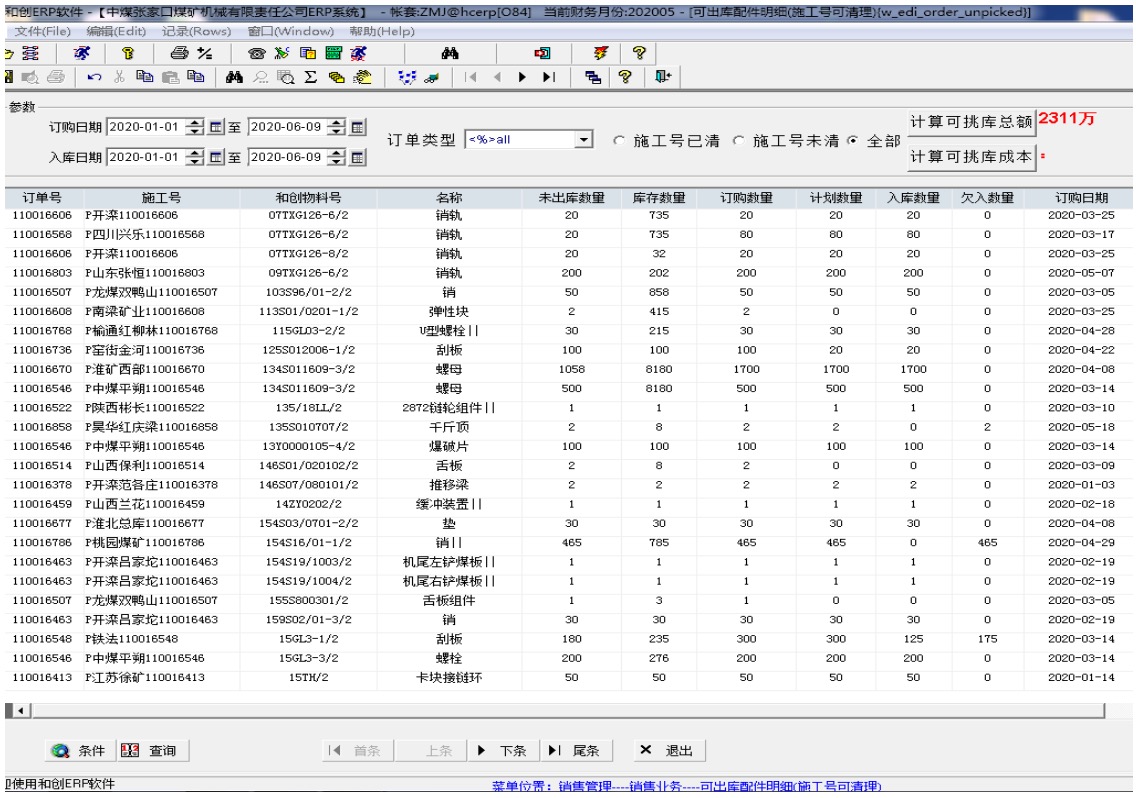
Task: Open the 文件(File) menu
Action: (x=43, y=31)
